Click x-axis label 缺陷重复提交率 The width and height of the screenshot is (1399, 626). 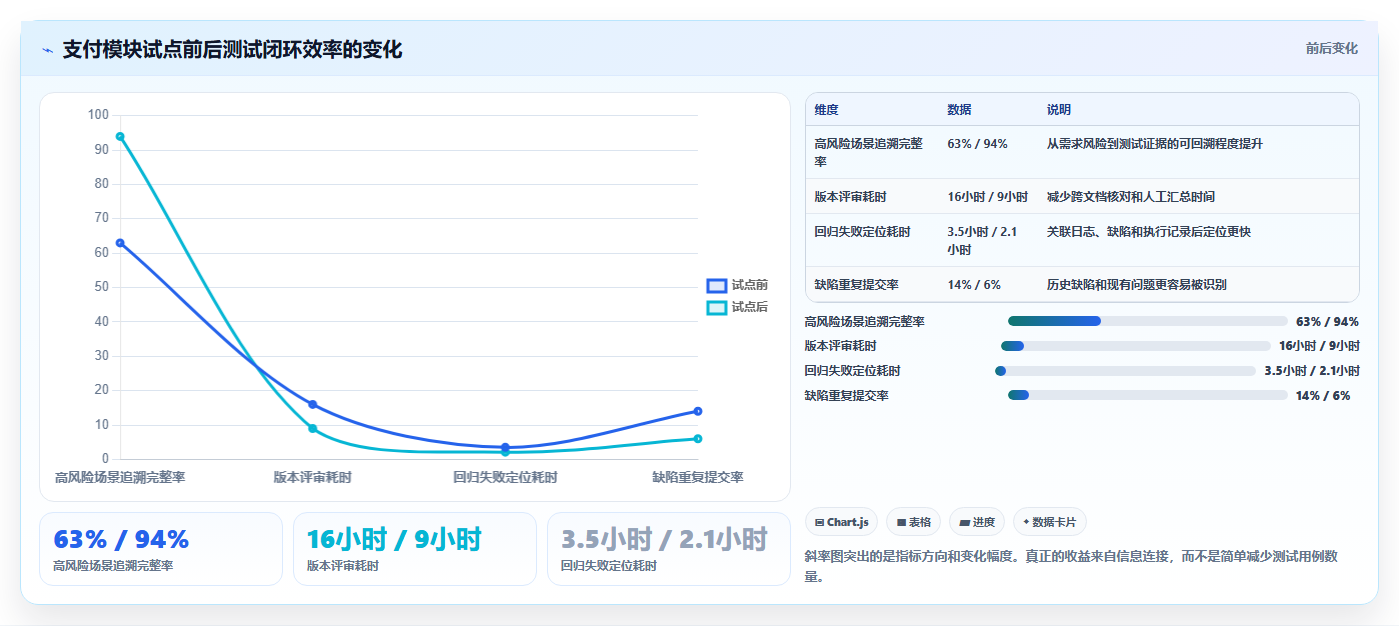coord(698,477)
